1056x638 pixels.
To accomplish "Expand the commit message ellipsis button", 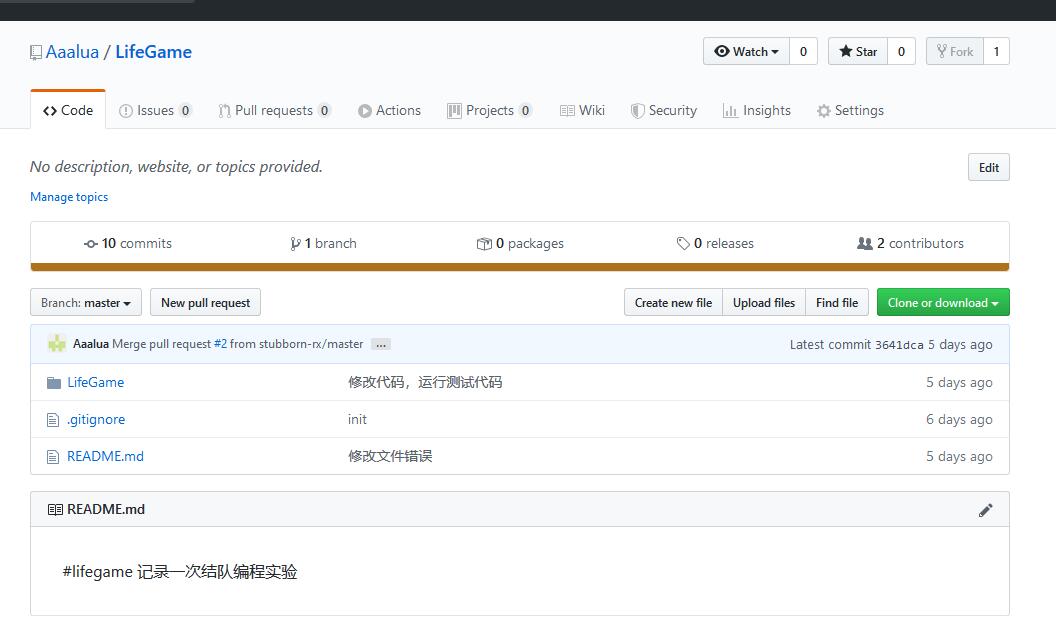I will click(x=381, y=344).
